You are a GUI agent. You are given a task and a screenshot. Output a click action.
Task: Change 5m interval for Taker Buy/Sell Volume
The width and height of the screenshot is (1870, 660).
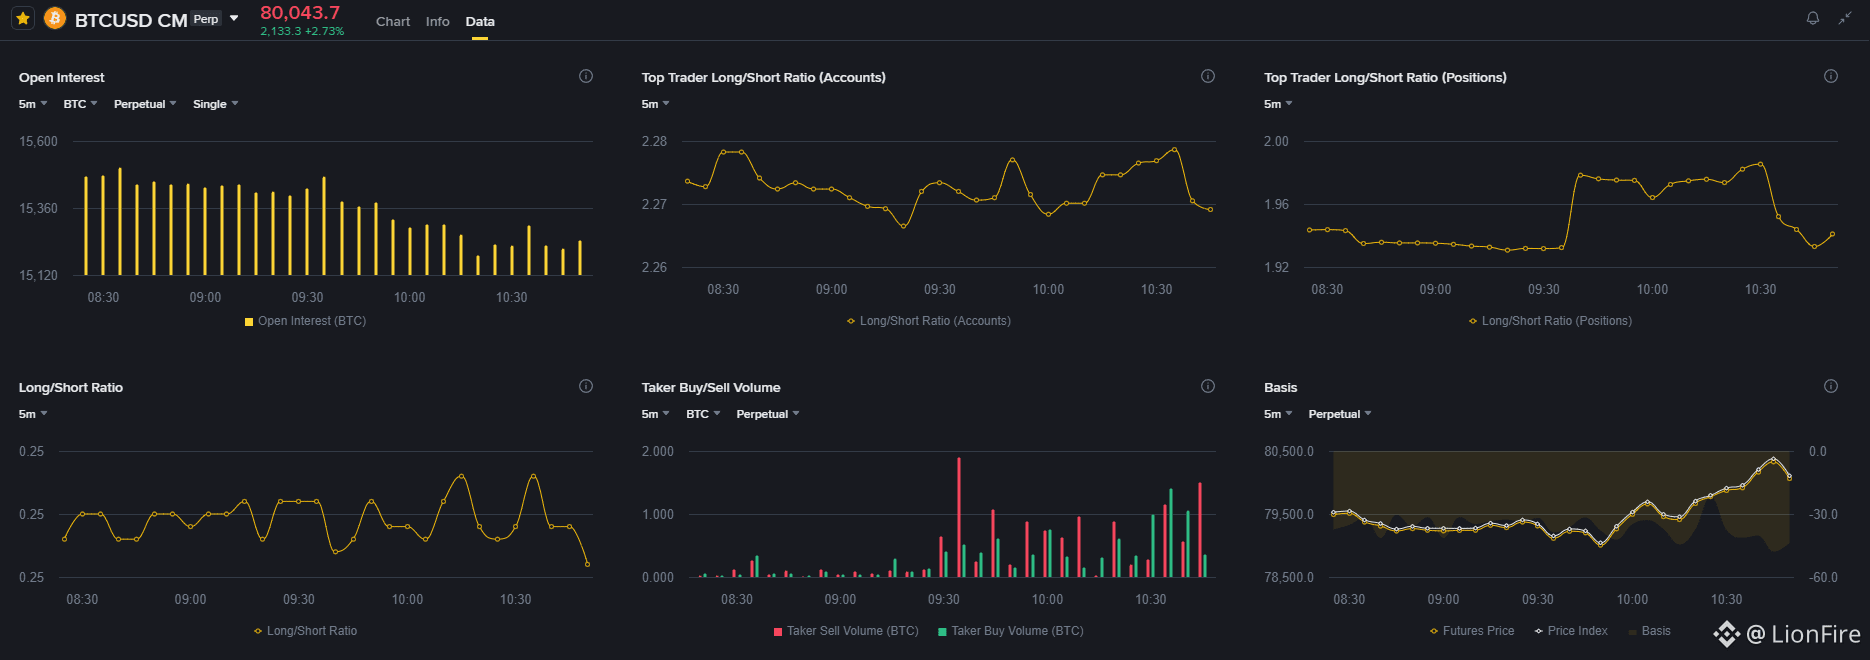656,414
